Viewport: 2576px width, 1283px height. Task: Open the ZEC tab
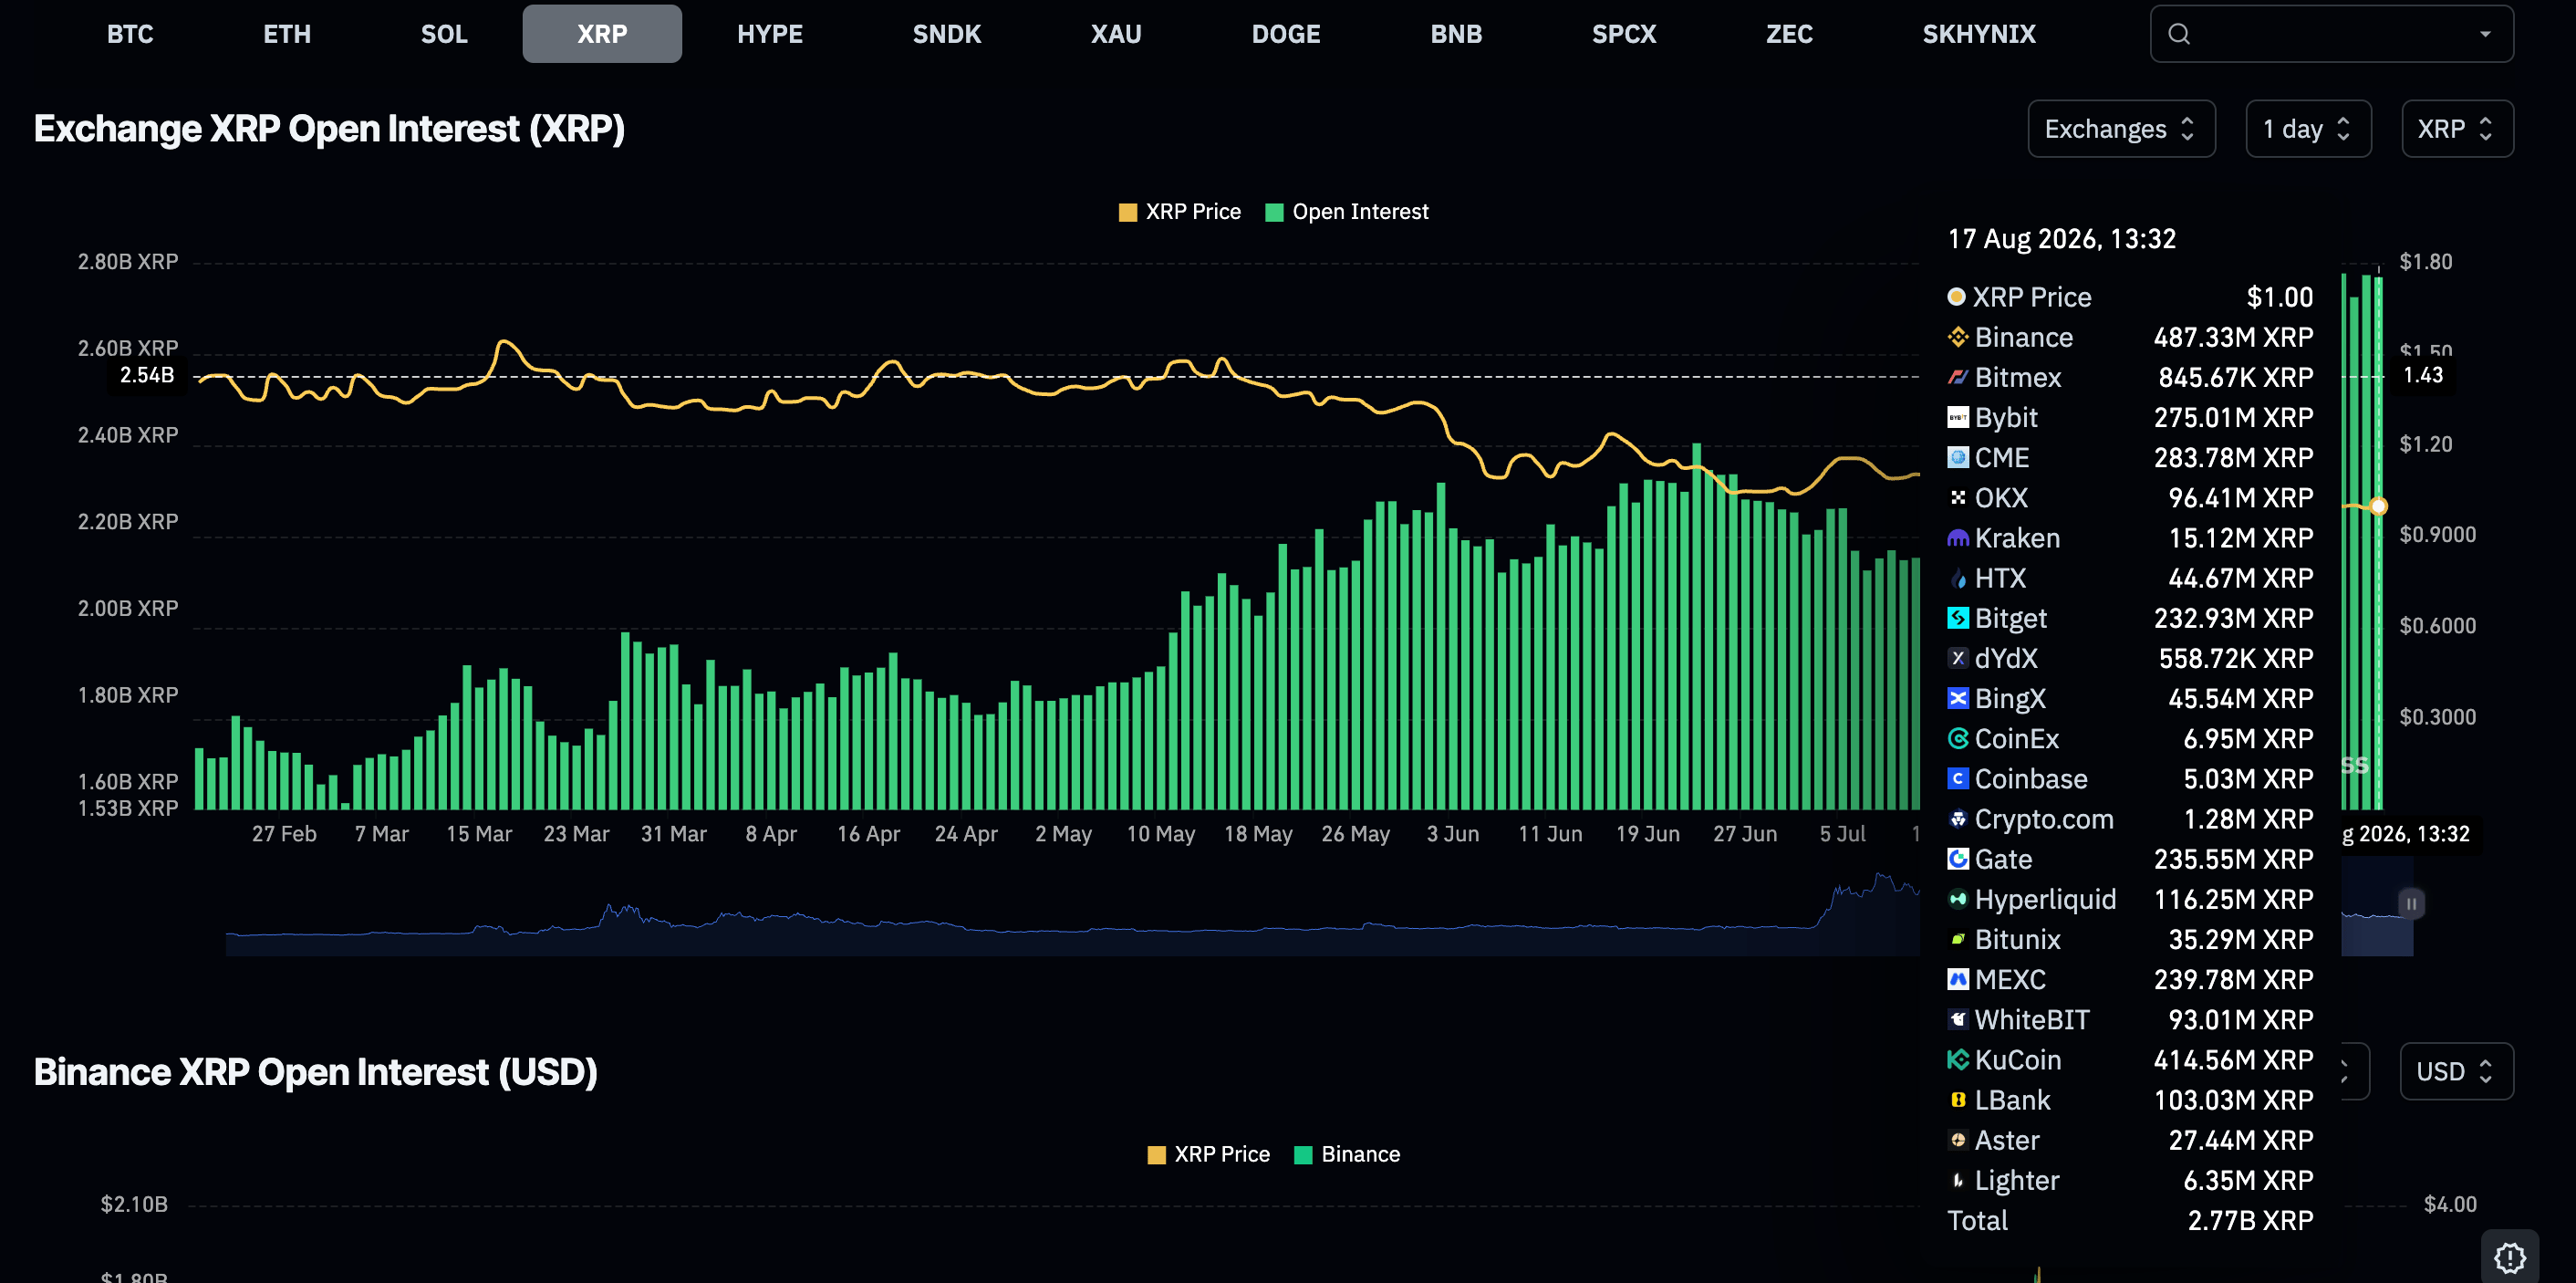click(x=1789, y=34)
